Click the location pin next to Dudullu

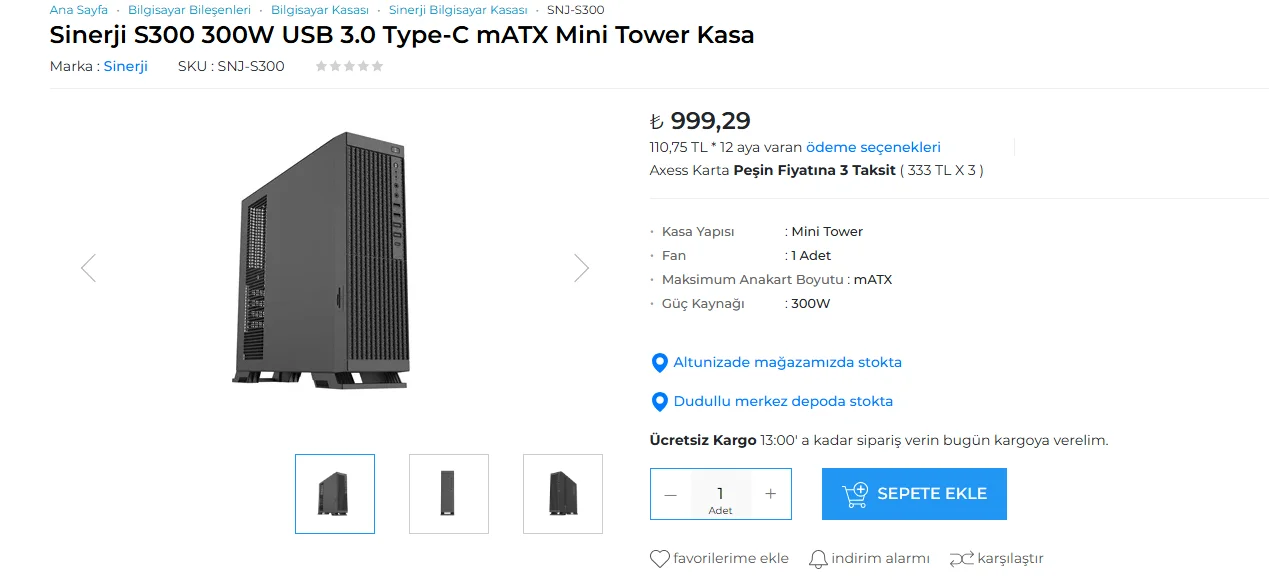pos(659,402)
